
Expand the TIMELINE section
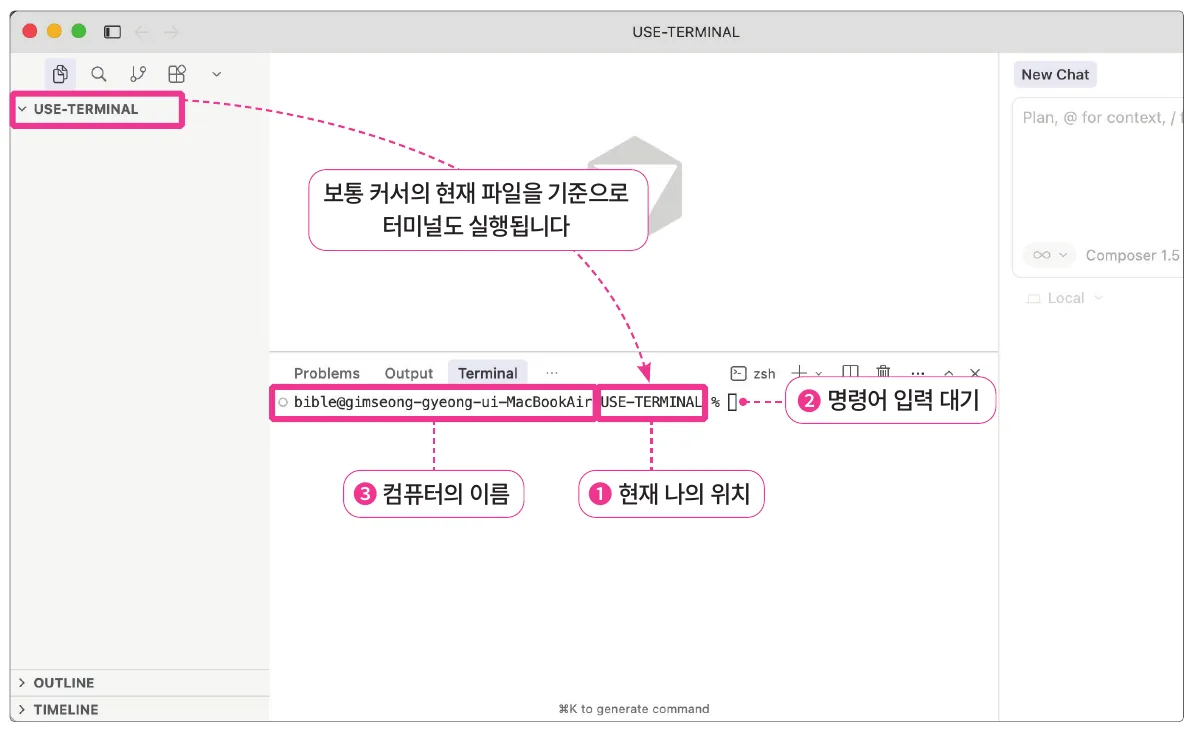[141, 709]
